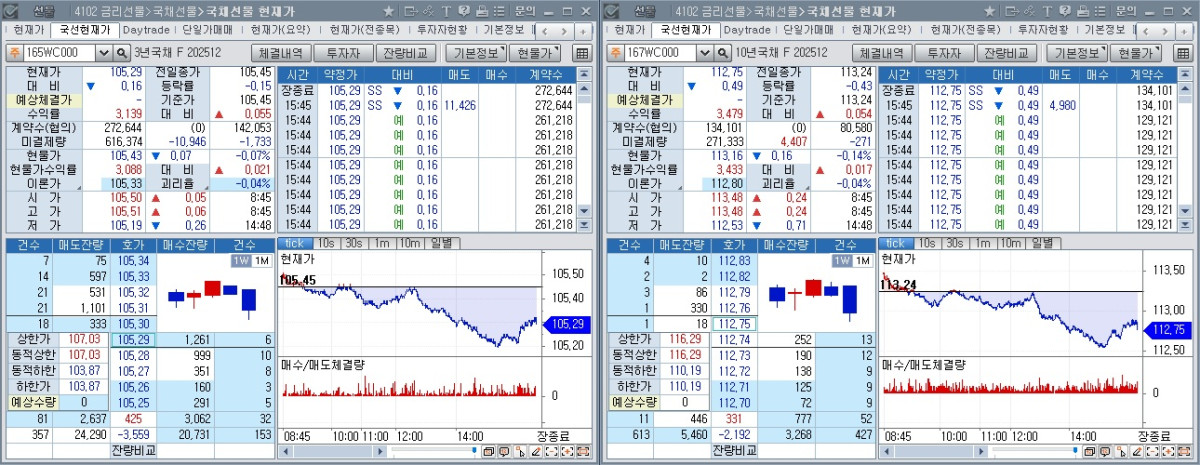Open help icon in left window title bar
1200x465 pixels.
pos(464,11)
